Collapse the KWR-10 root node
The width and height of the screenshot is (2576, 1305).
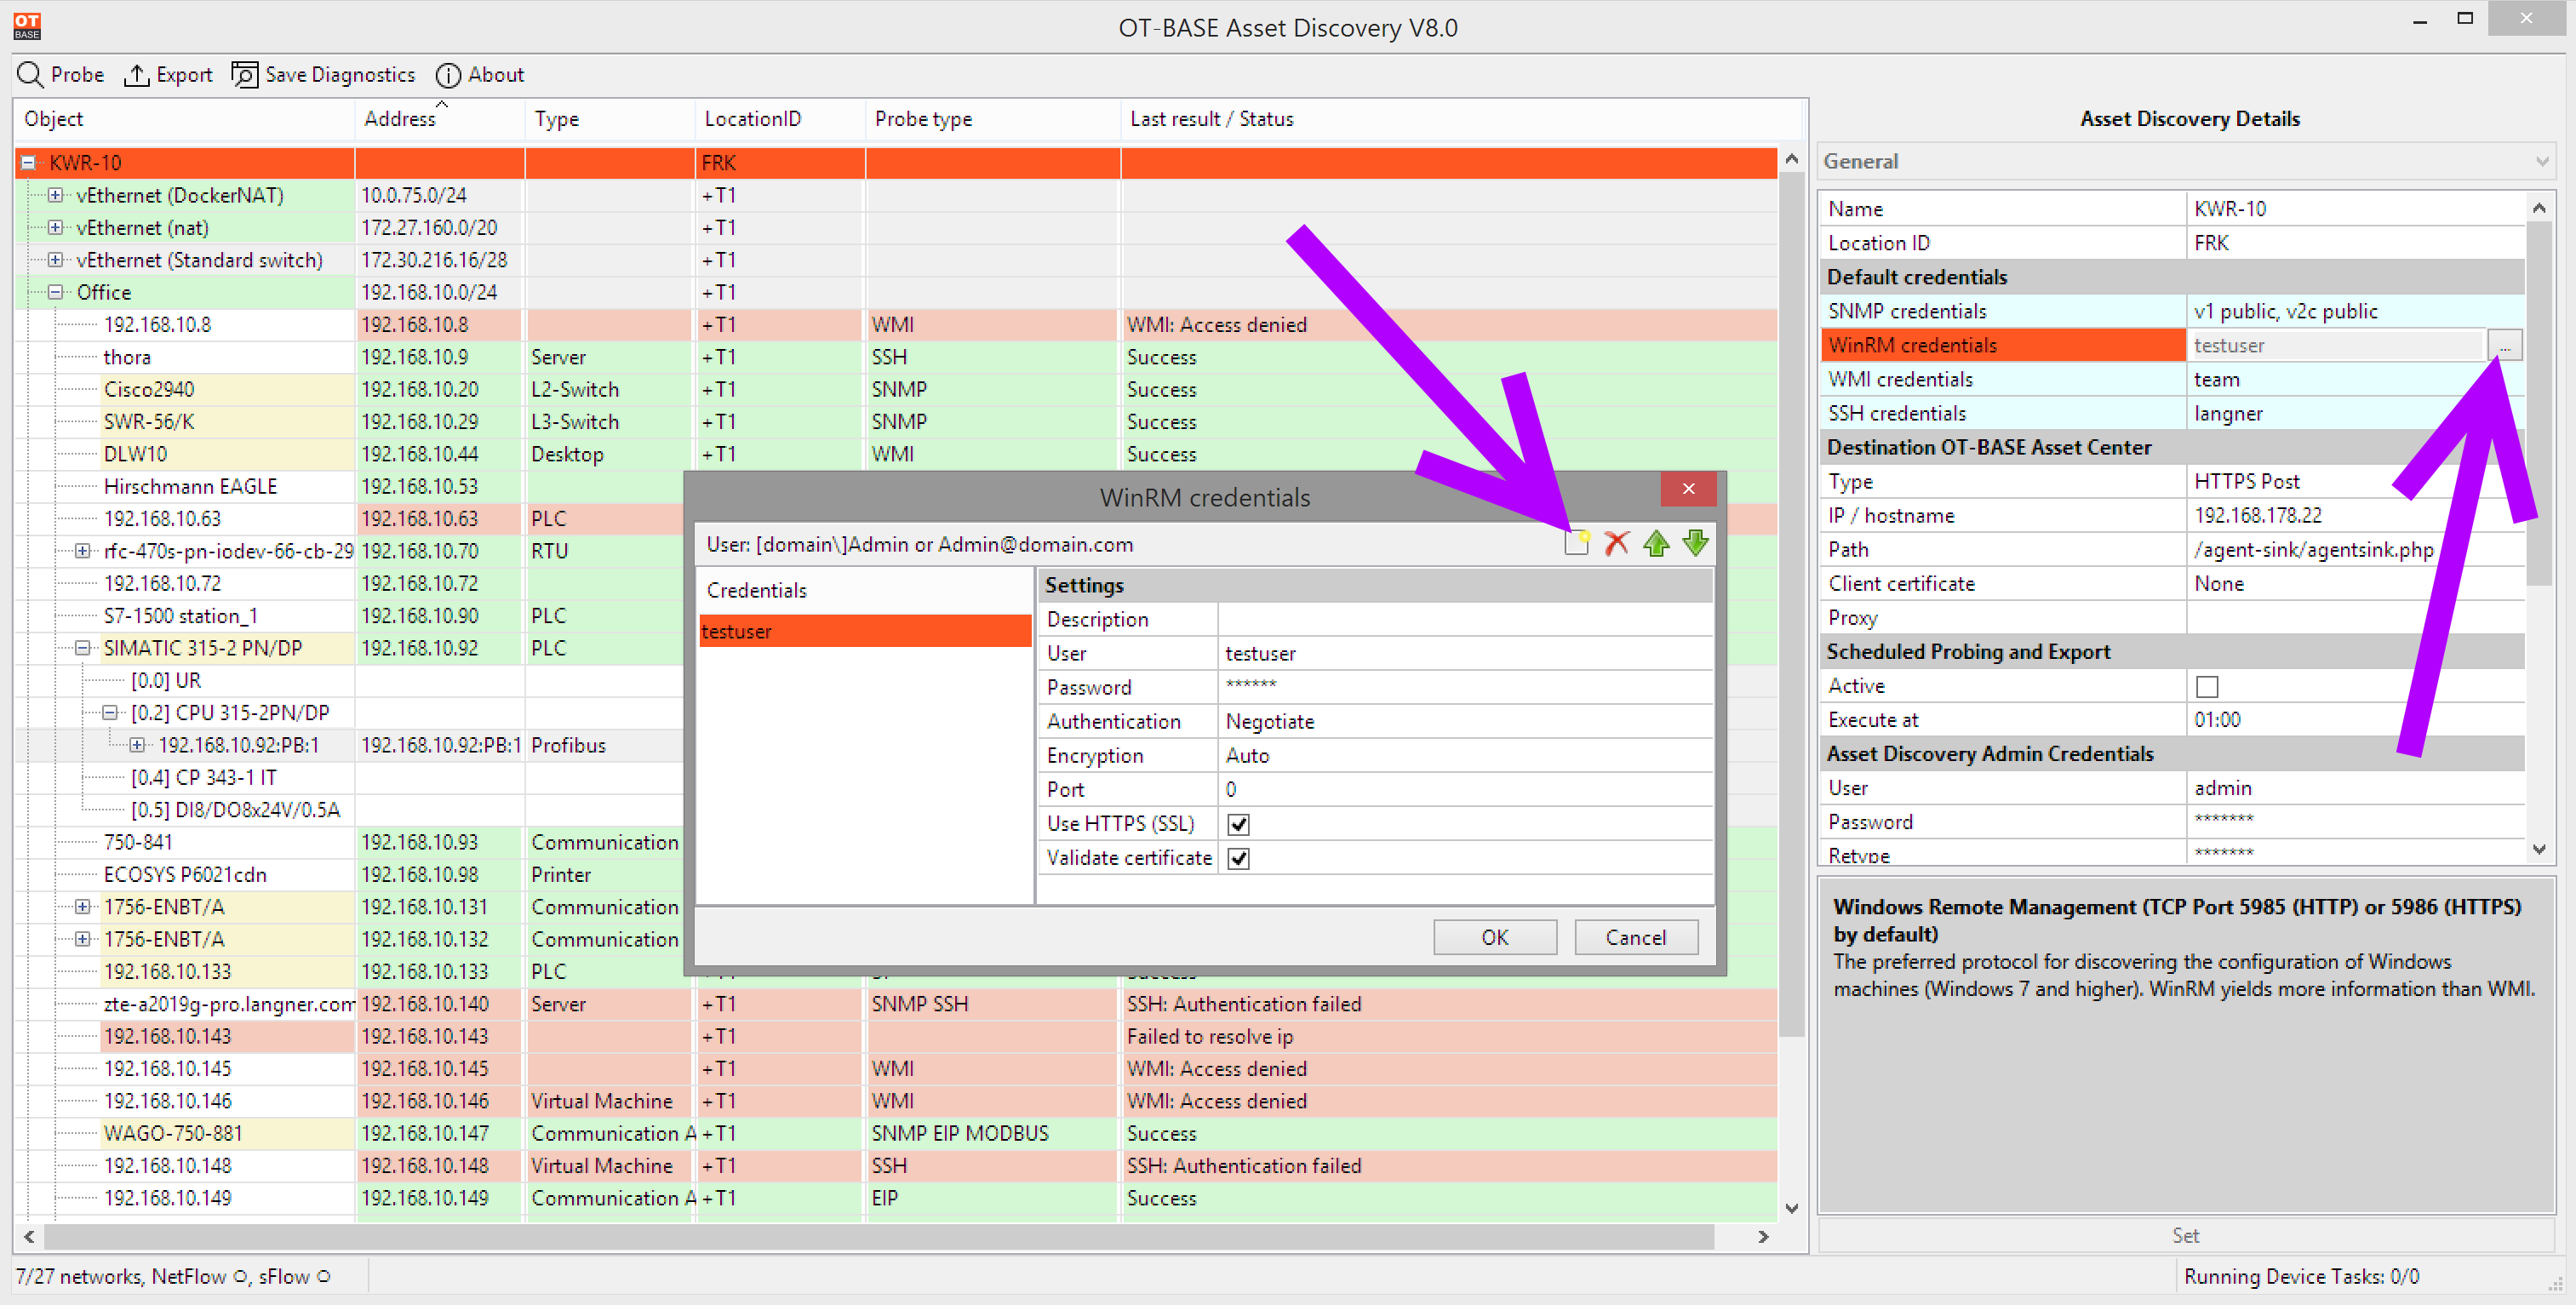[x=29, y=162]
